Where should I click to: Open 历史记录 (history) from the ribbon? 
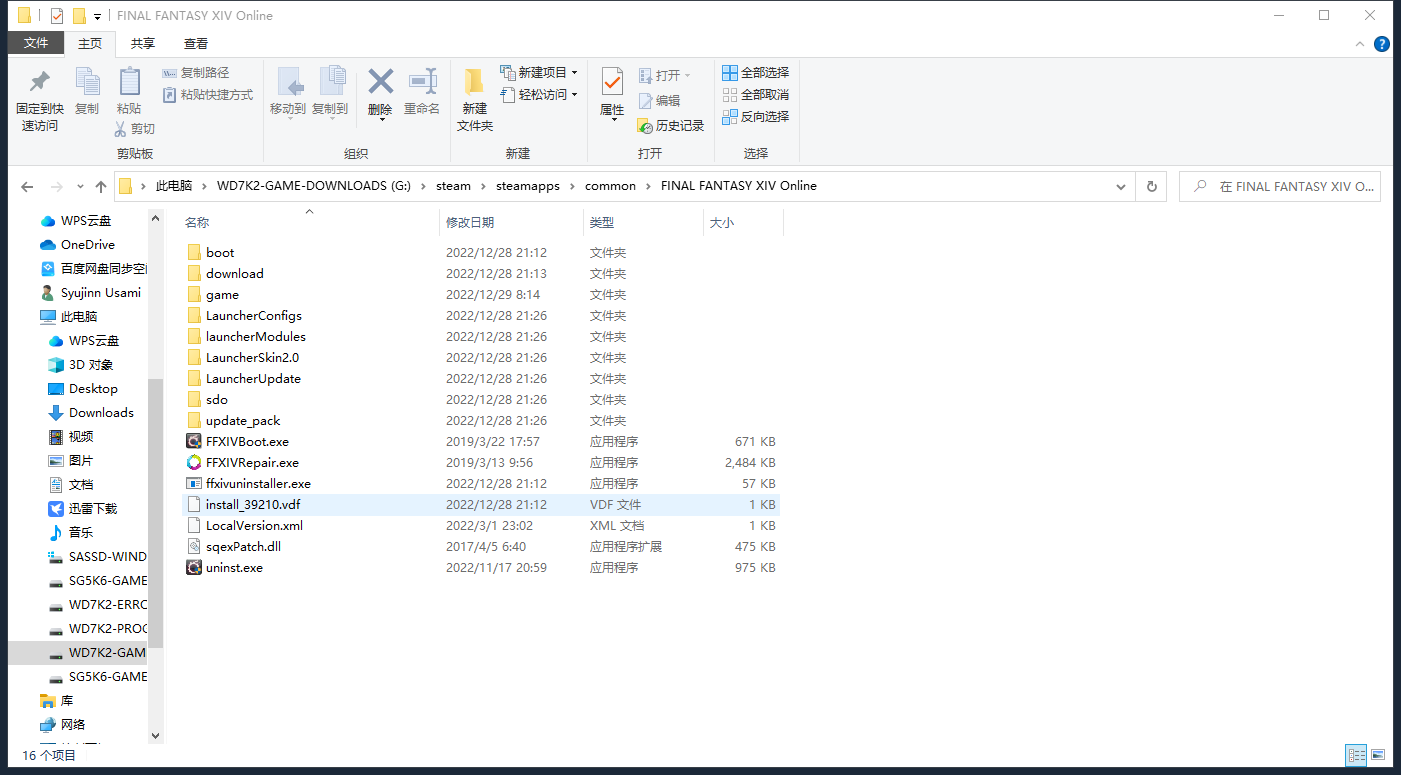click(671, 125)
